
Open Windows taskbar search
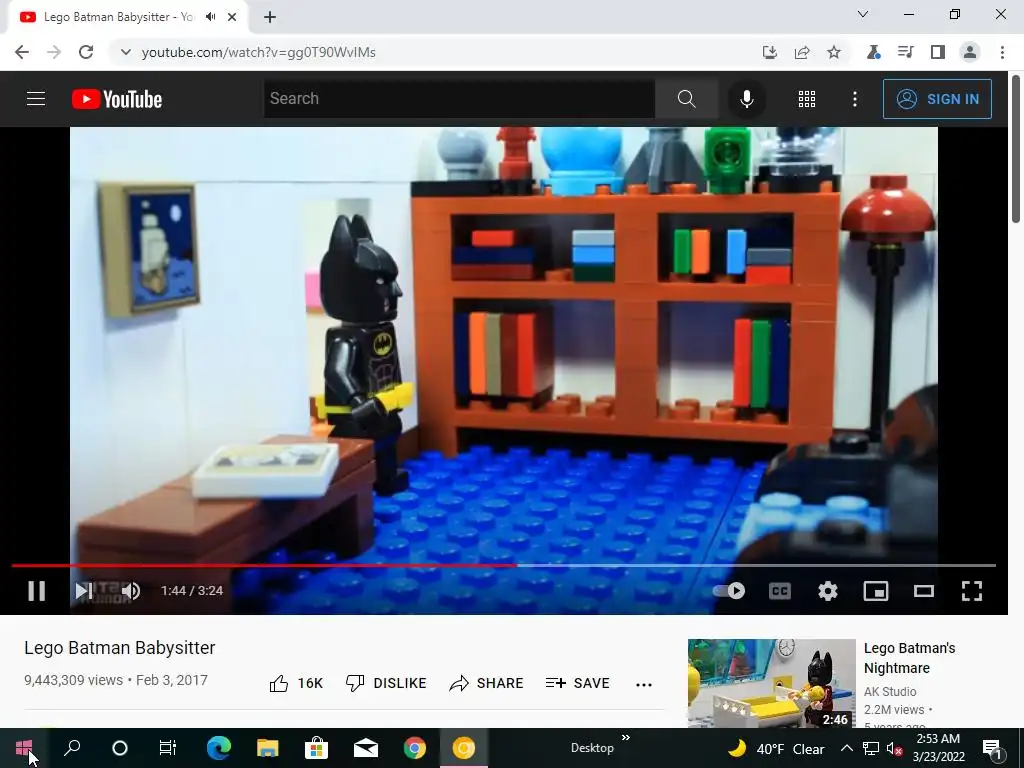tap(72, 748)
